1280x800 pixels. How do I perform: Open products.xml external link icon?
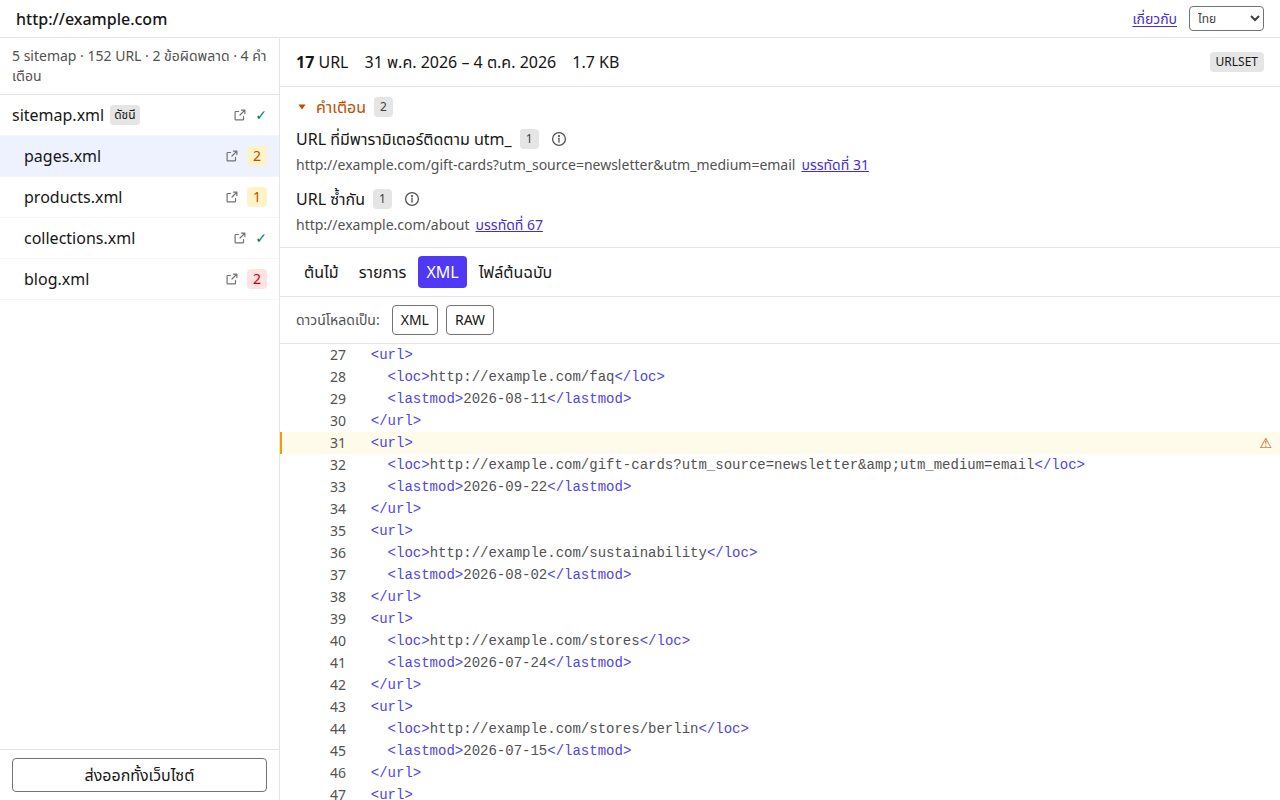point(232,197)
